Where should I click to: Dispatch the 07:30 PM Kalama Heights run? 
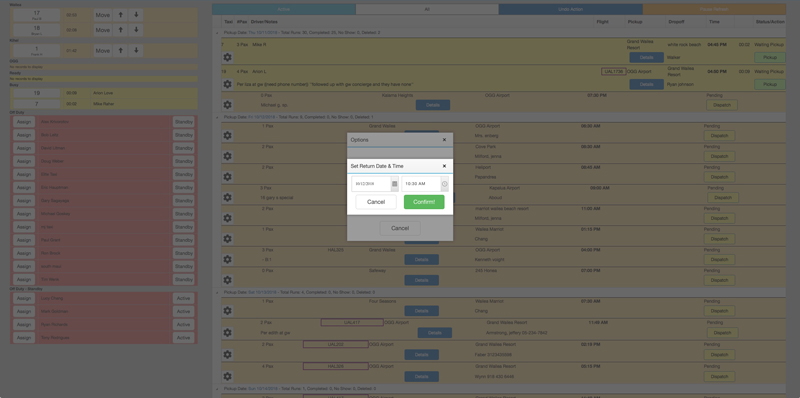click(722, 105)
